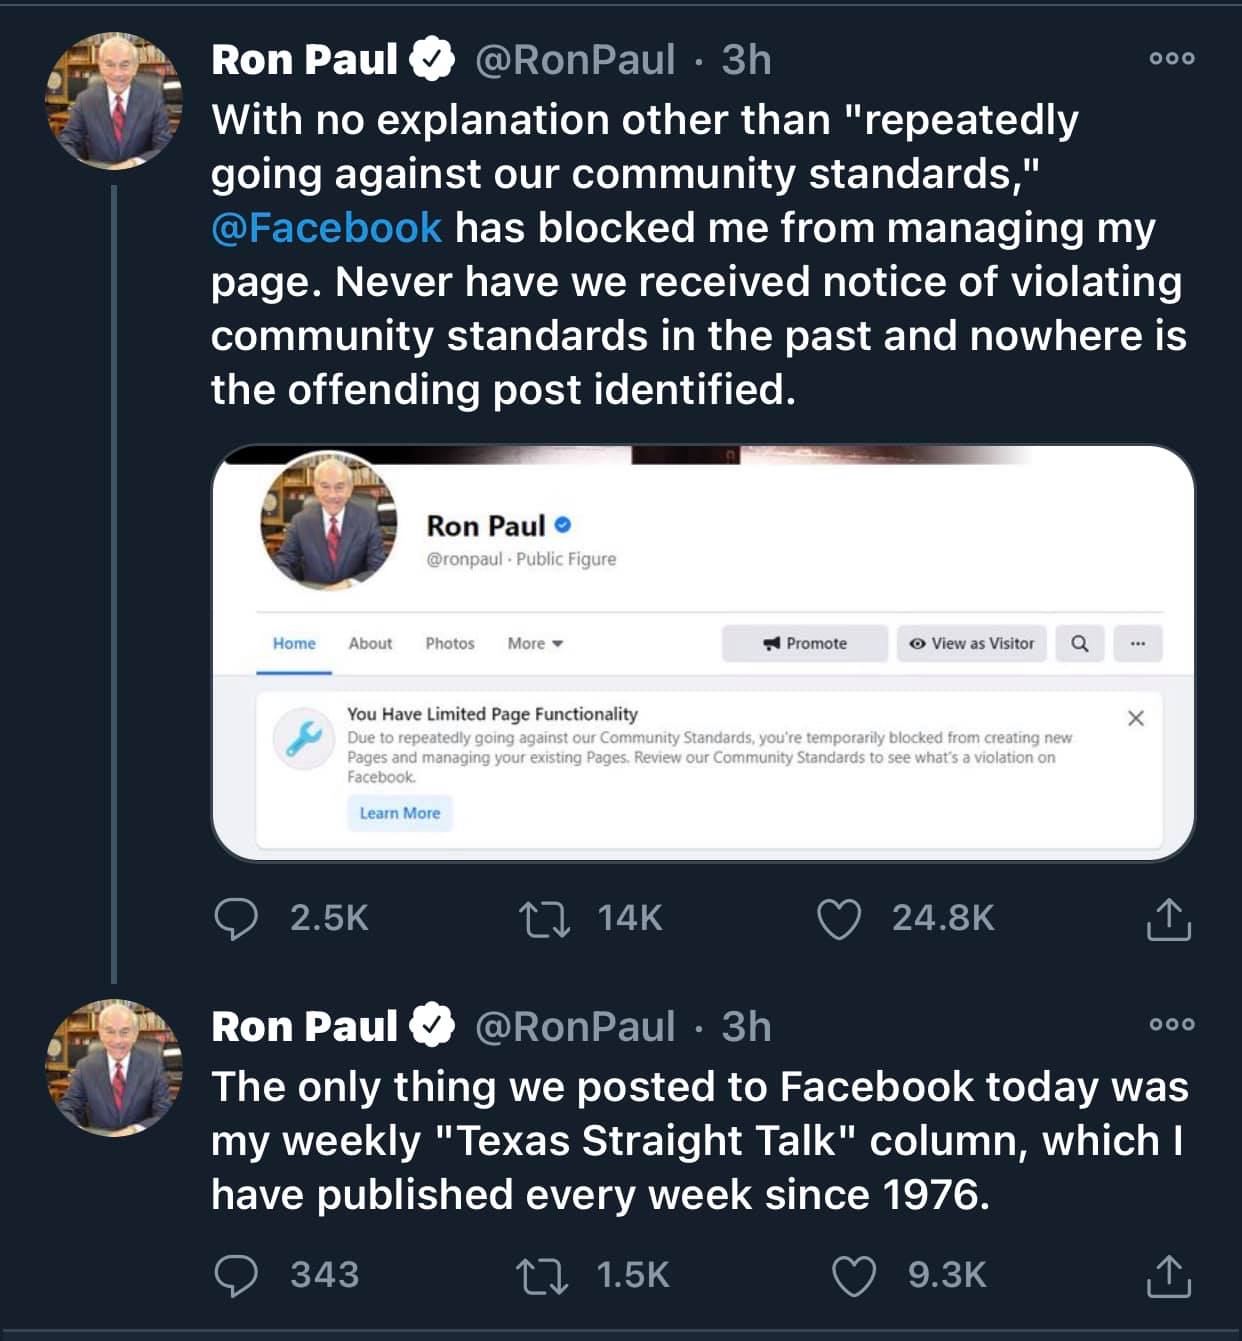
Task: Retweet the tweet with 1.5K retweets
Action: tap(542, 1275)
